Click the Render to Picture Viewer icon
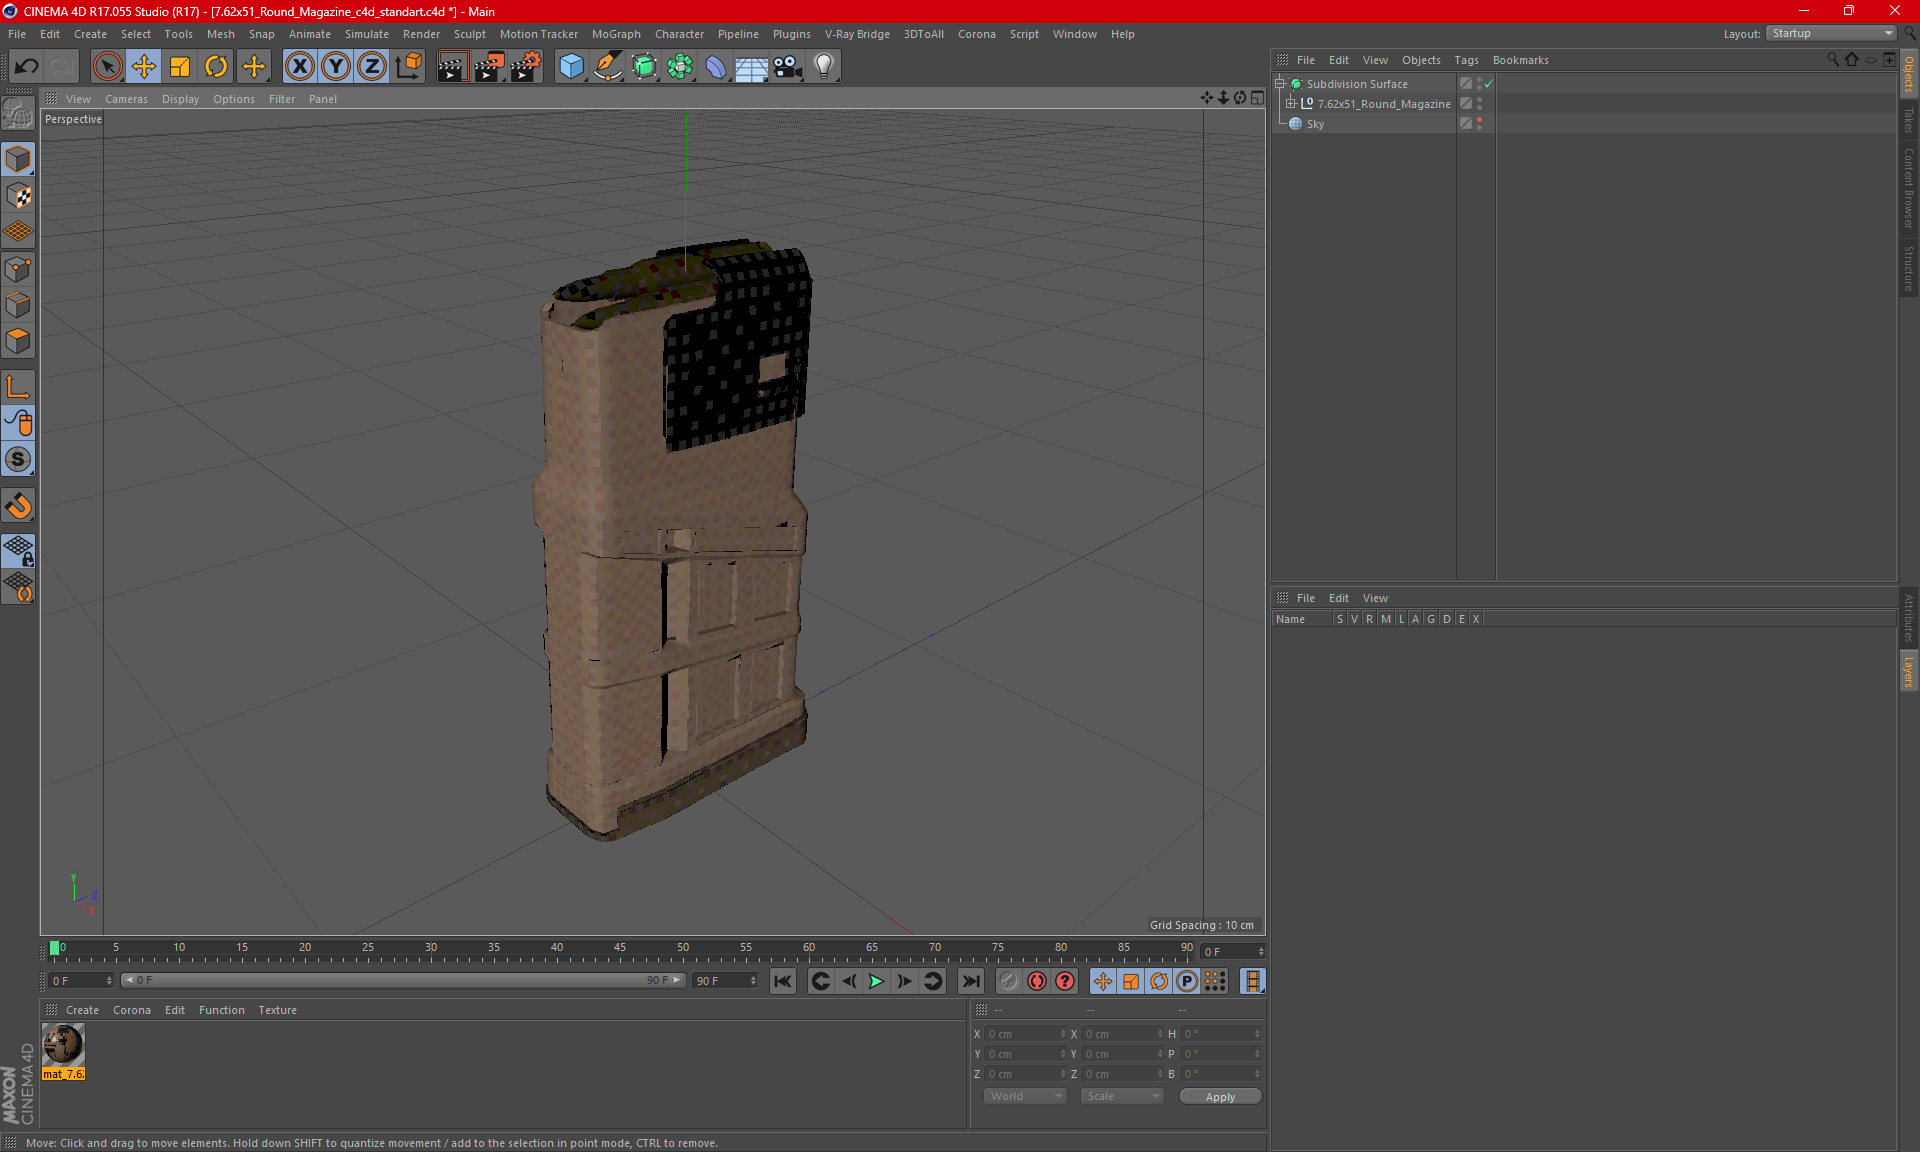 click(489, 67)
